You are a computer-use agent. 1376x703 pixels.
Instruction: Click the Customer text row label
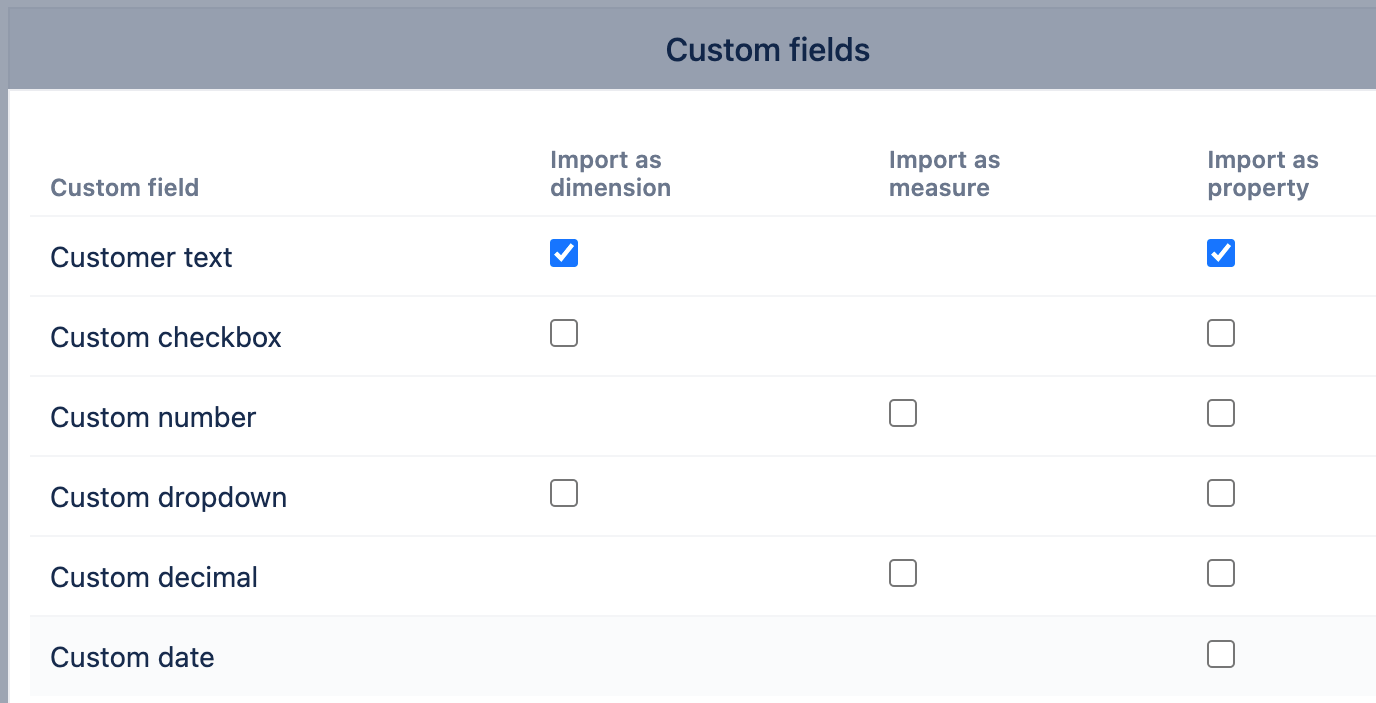tap(141, 258)
